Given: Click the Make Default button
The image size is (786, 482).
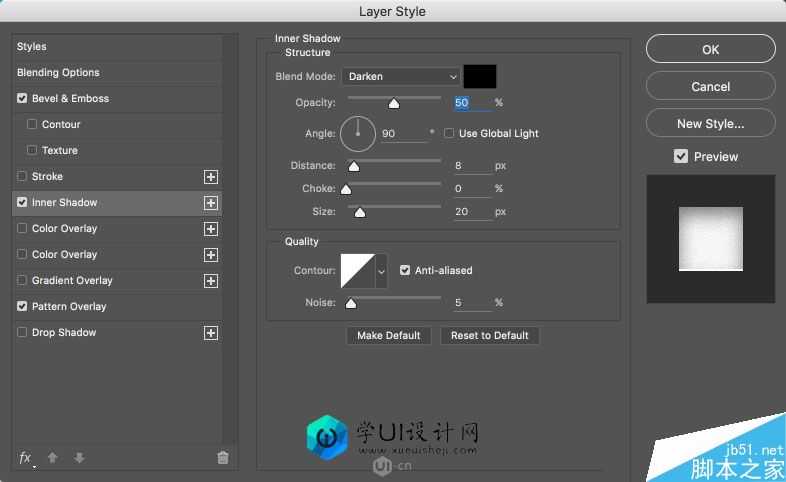Looking at the screenshot, I should pyautogui.click(x=388, y=336).
